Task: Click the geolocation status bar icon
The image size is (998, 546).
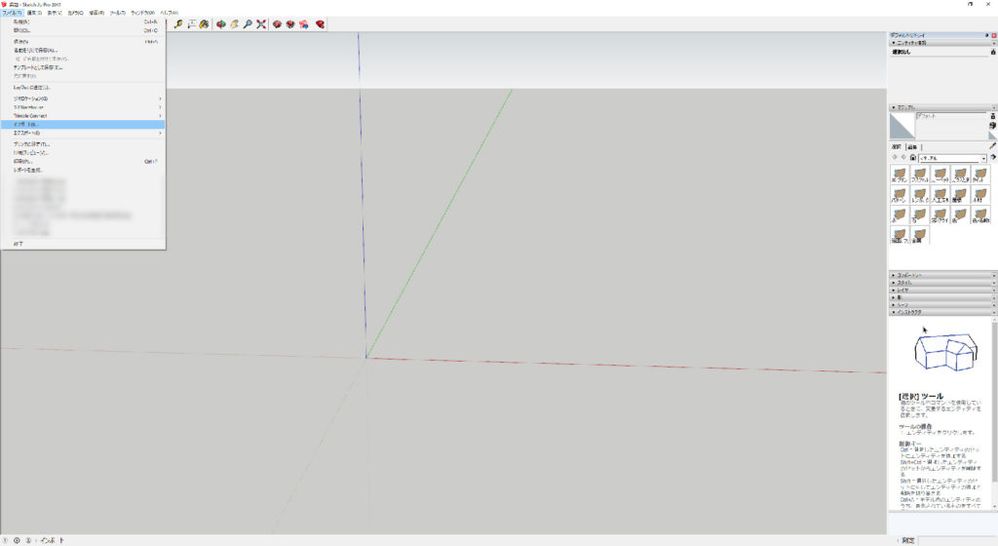Action: 5,540
